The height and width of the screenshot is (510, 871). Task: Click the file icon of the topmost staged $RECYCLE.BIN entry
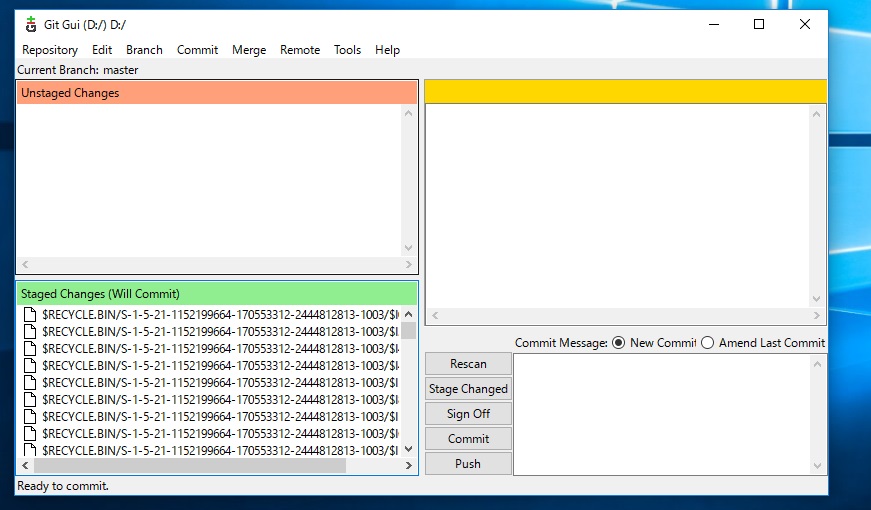[x=30, y=314]
